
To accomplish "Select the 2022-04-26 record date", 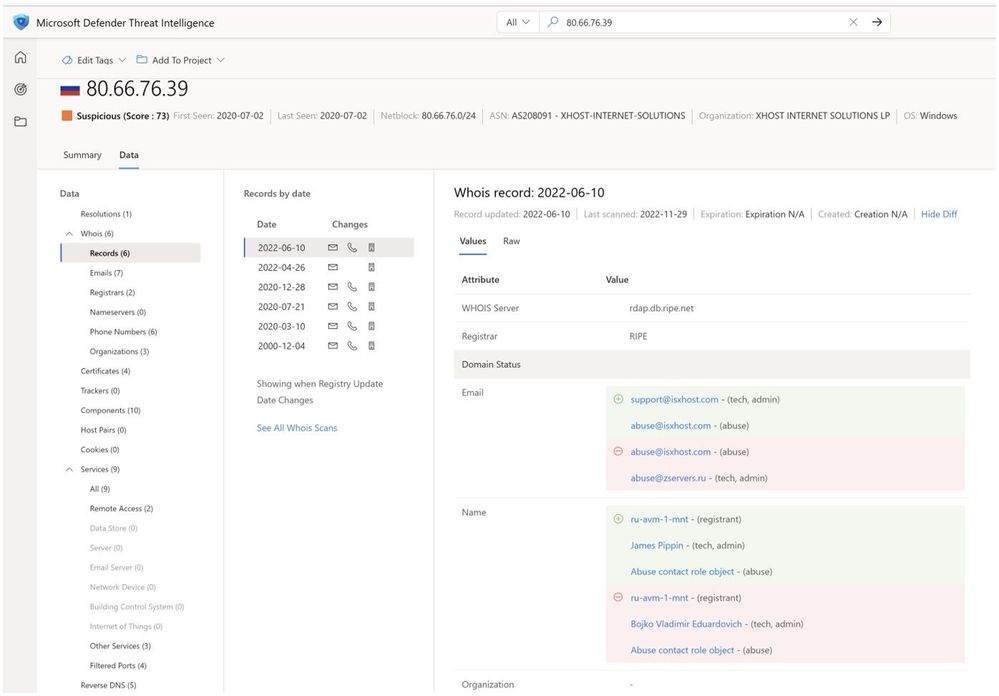I will tap(282, 268).
